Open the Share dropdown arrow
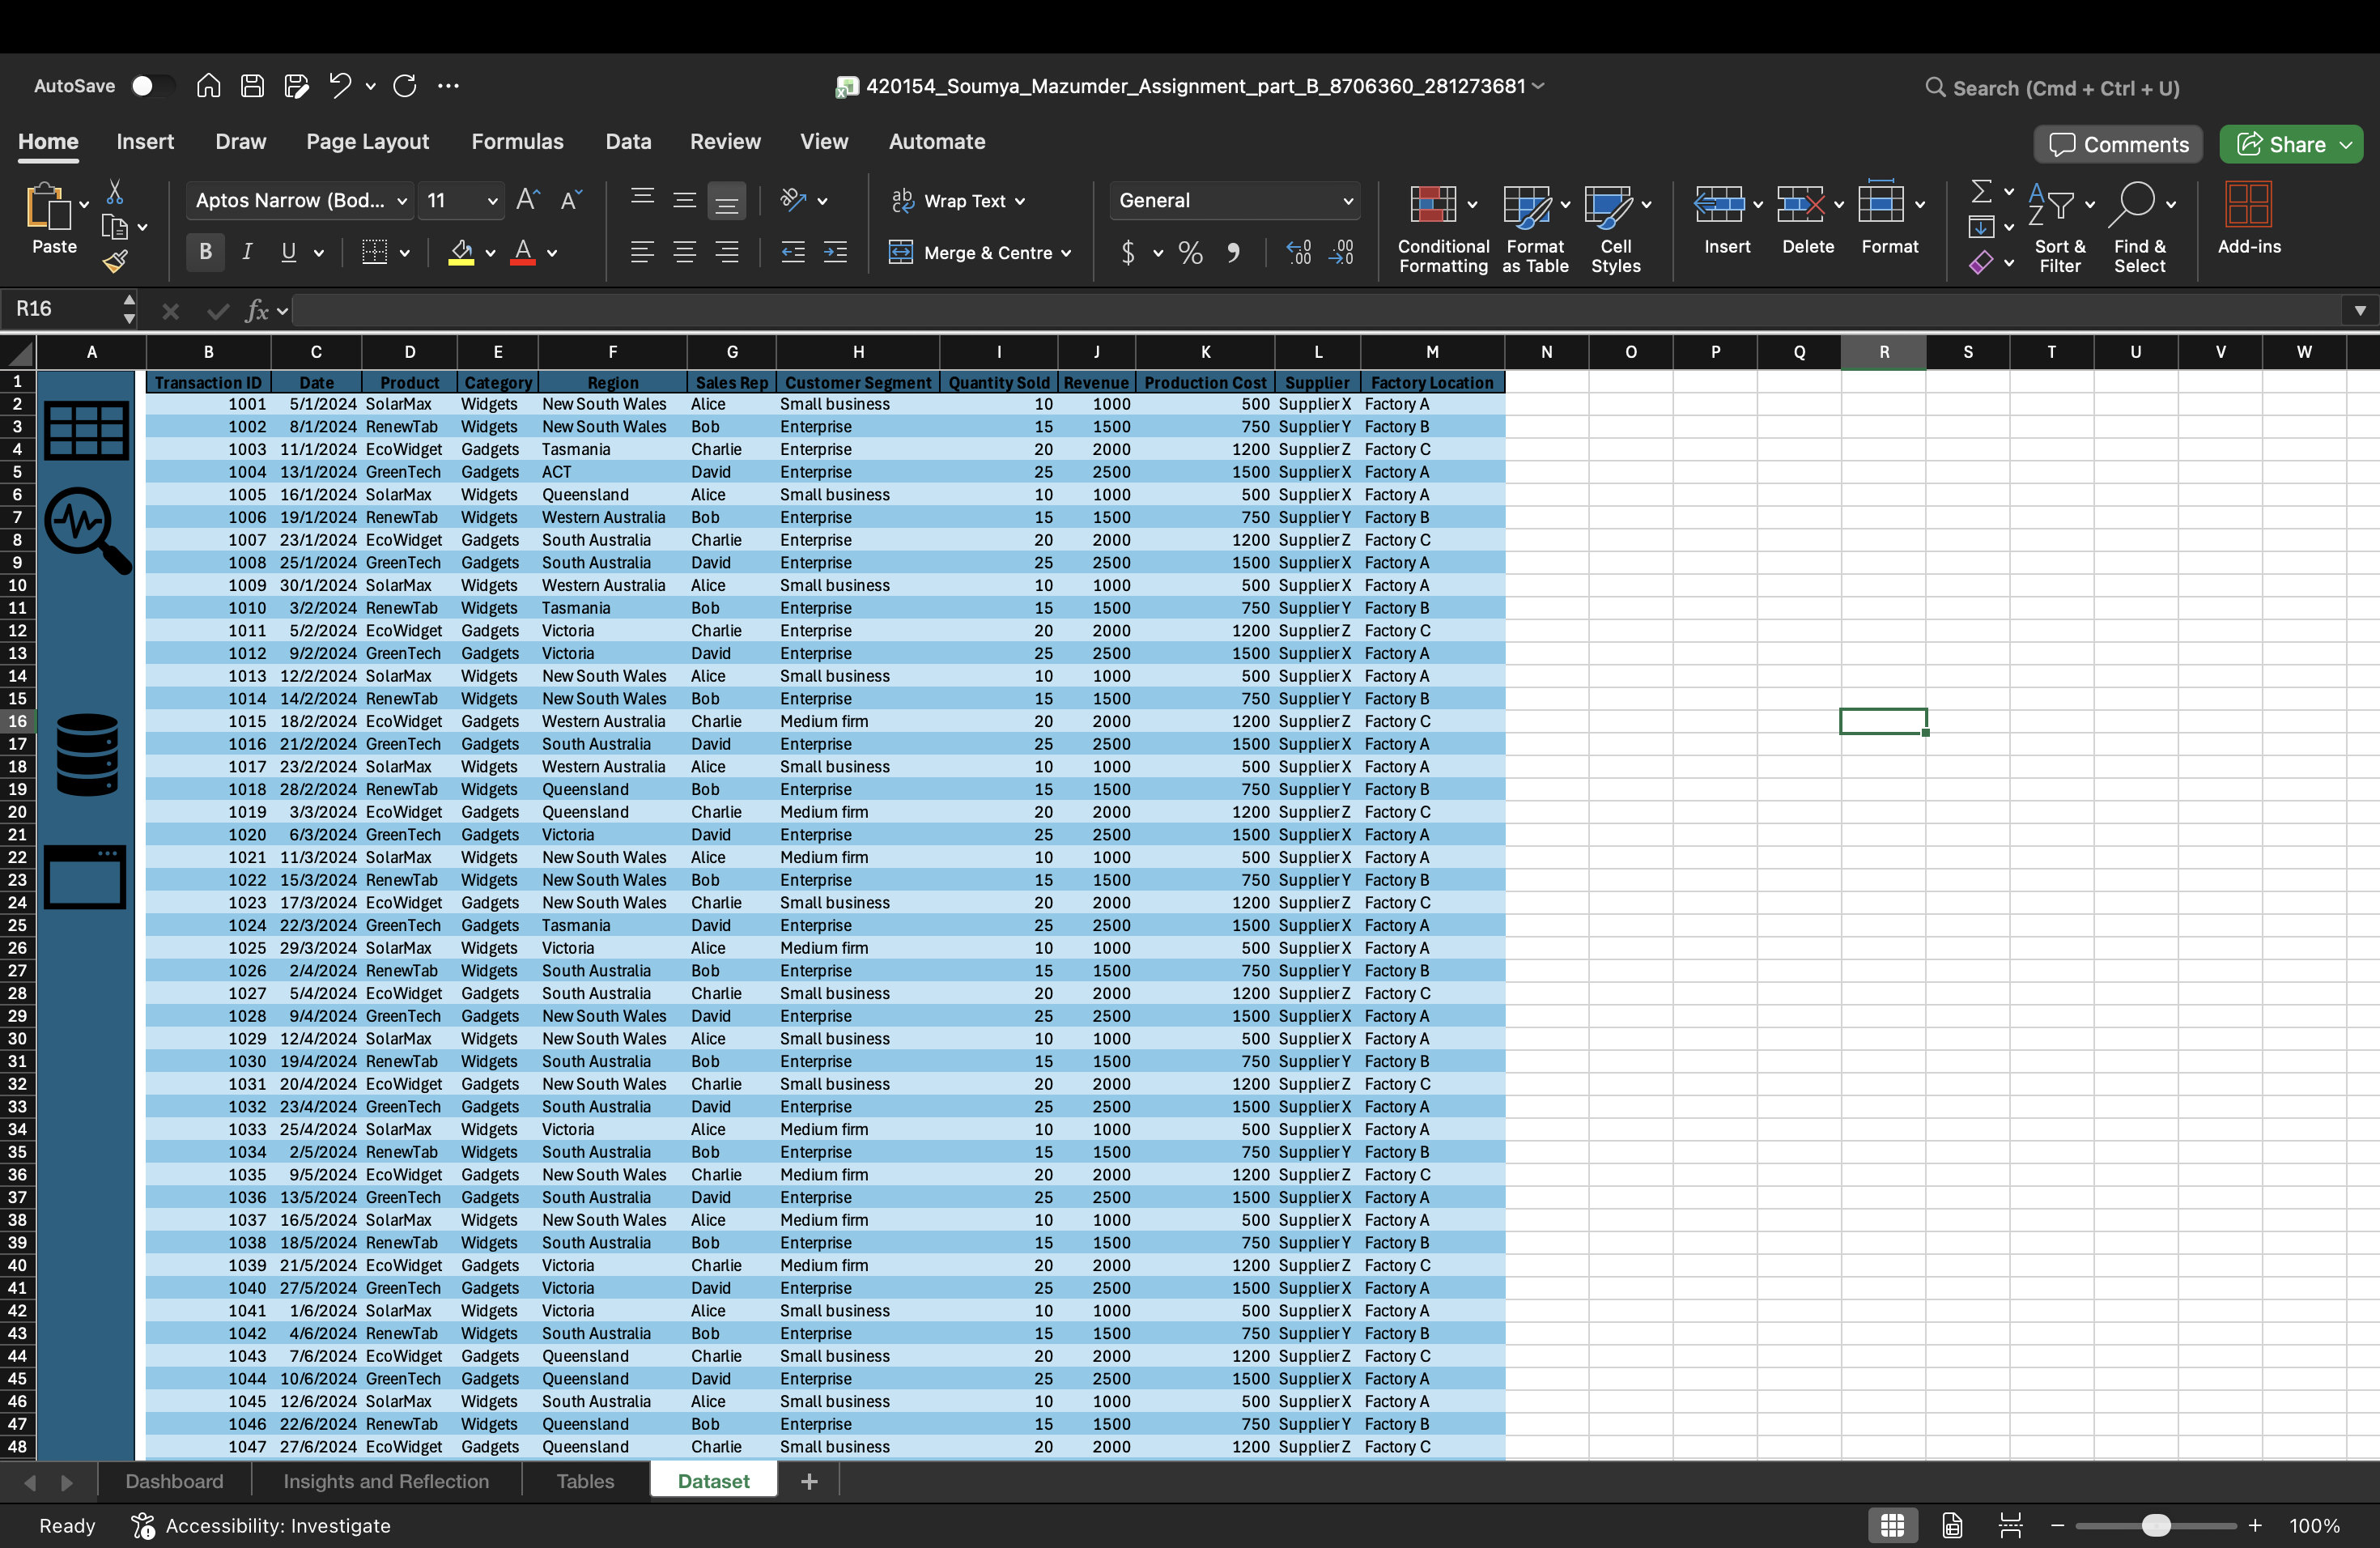This screenshot has height=1548, width=2380. (x=2346, y=145)
